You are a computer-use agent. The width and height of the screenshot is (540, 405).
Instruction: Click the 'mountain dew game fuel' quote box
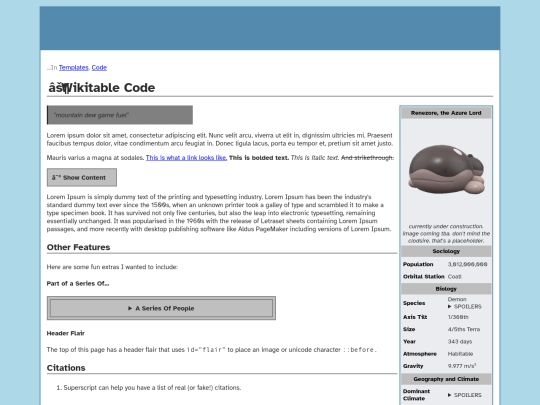click(x=120, y=115)
